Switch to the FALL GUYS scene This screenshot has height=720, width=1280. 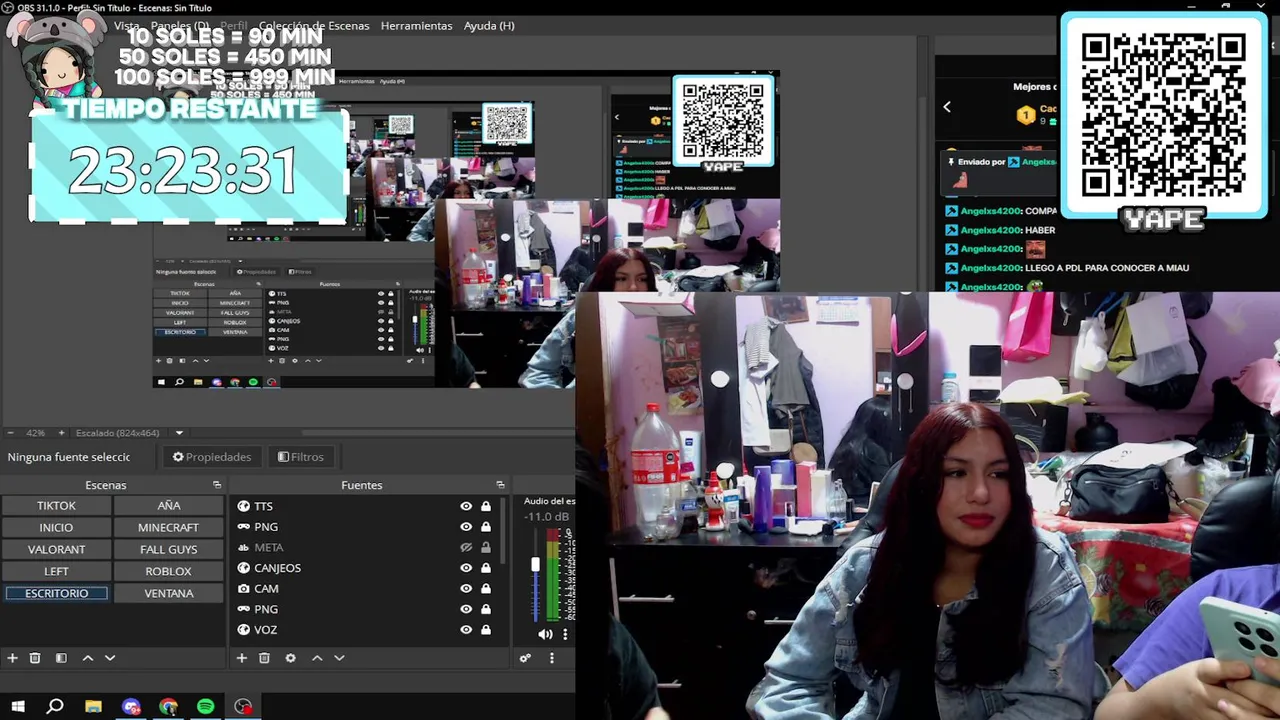point(168,550)
